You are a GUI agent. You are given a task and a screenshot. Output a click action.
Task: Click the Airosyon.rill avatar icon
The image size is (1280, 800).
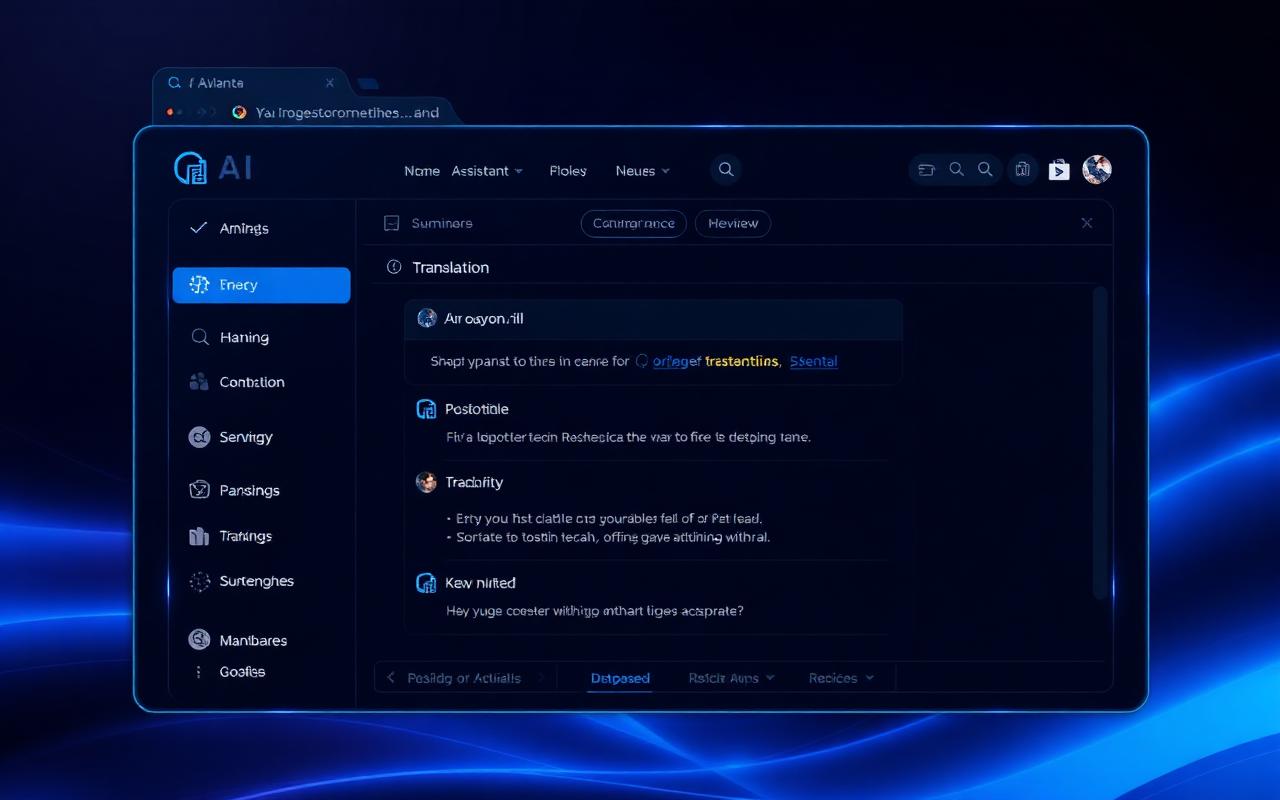427,318
